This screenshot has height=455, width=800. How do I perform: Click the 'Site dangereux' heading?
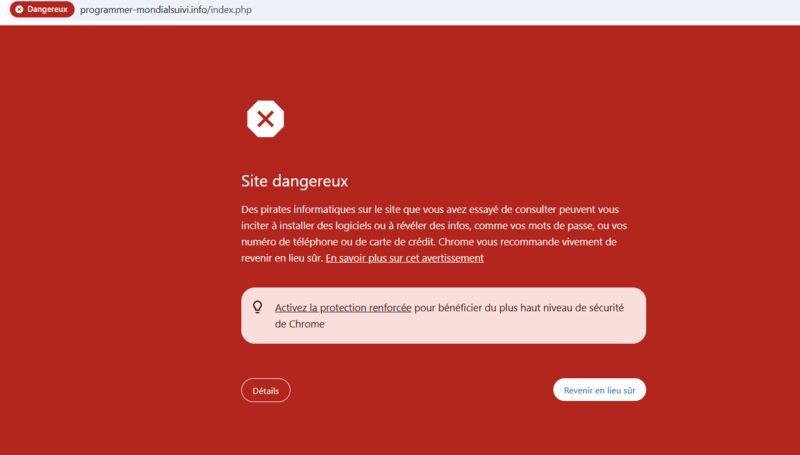tap(294, 181)
